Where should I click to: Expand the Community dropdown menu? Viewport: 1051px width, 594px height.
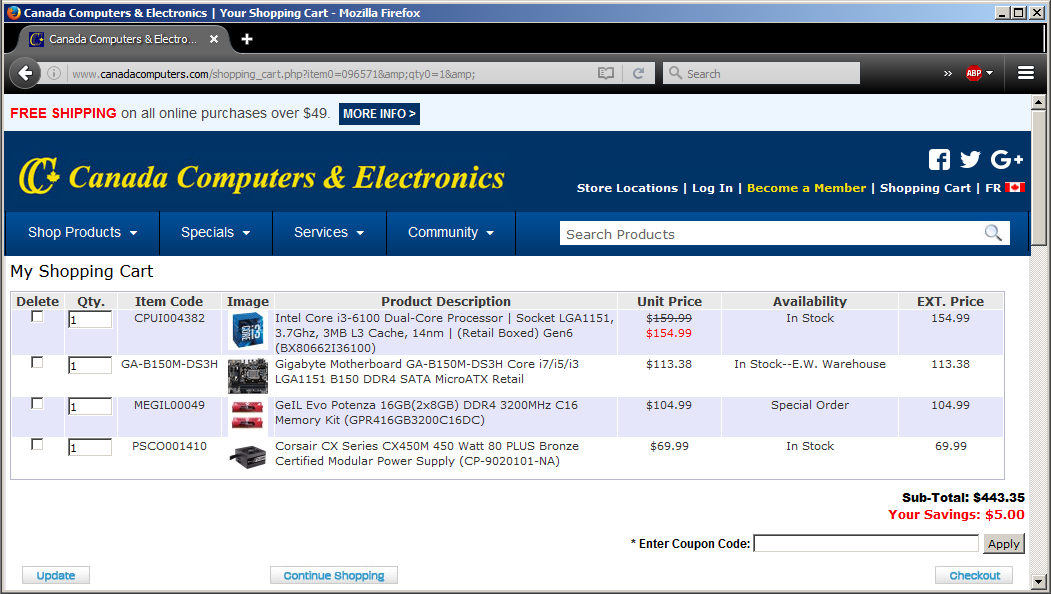pos(450,233)
